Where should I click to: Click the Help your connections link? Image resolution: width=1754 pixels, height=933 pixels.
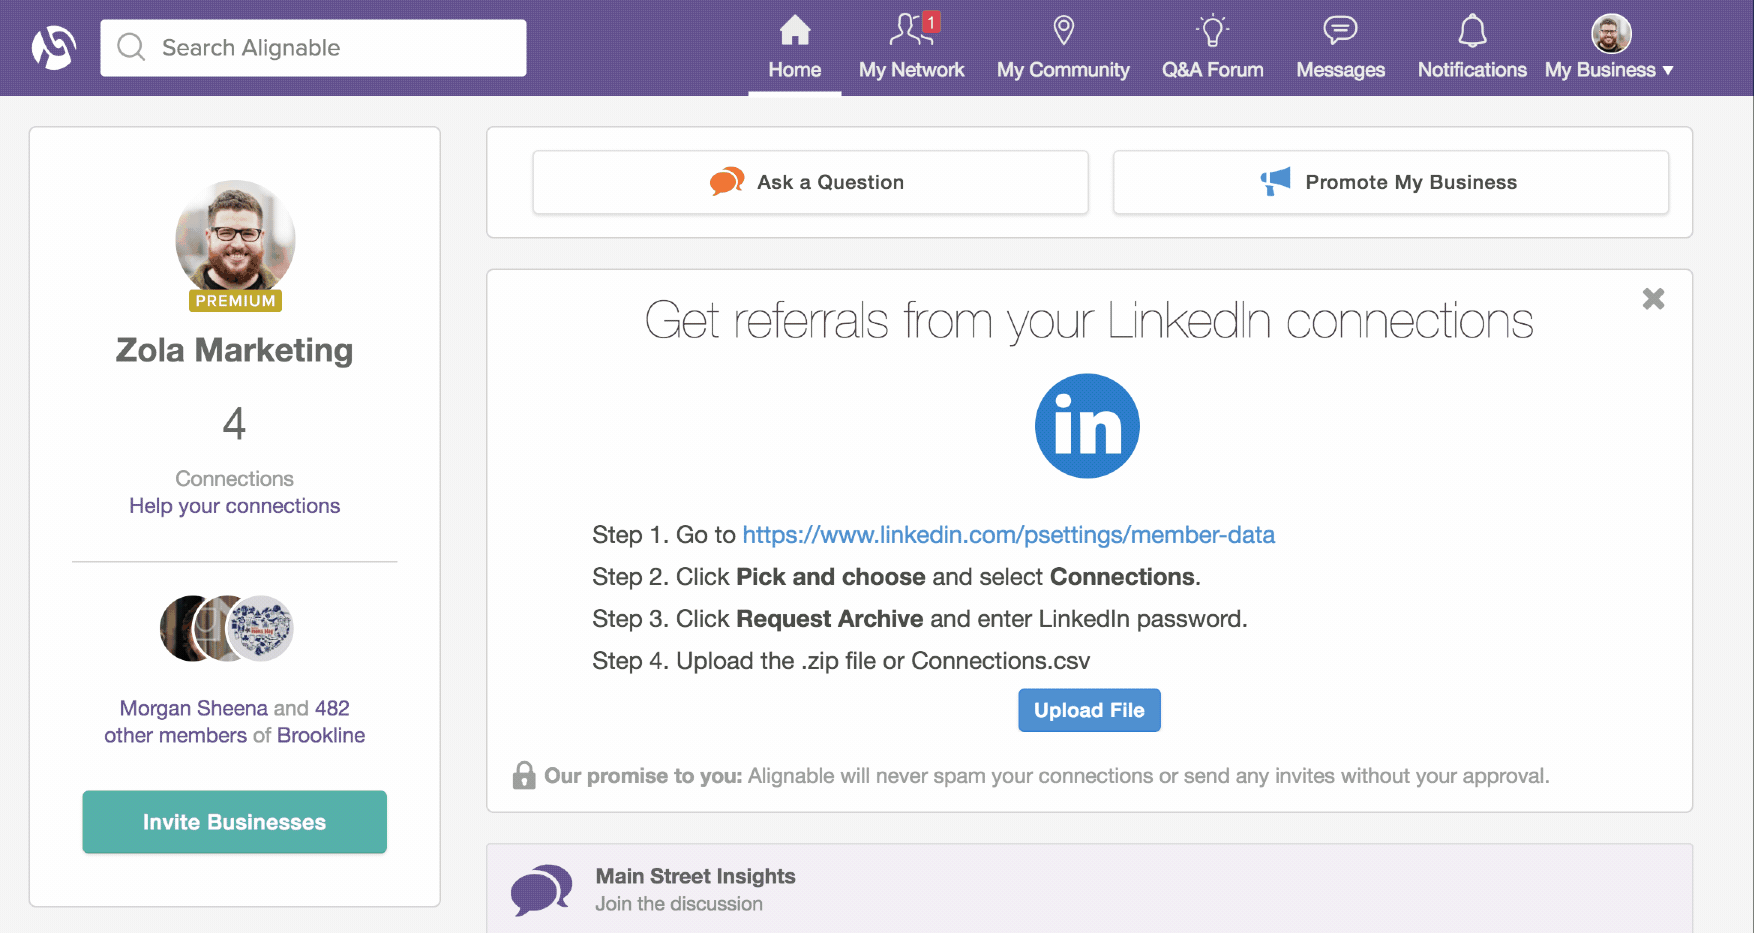pos(234,506)
